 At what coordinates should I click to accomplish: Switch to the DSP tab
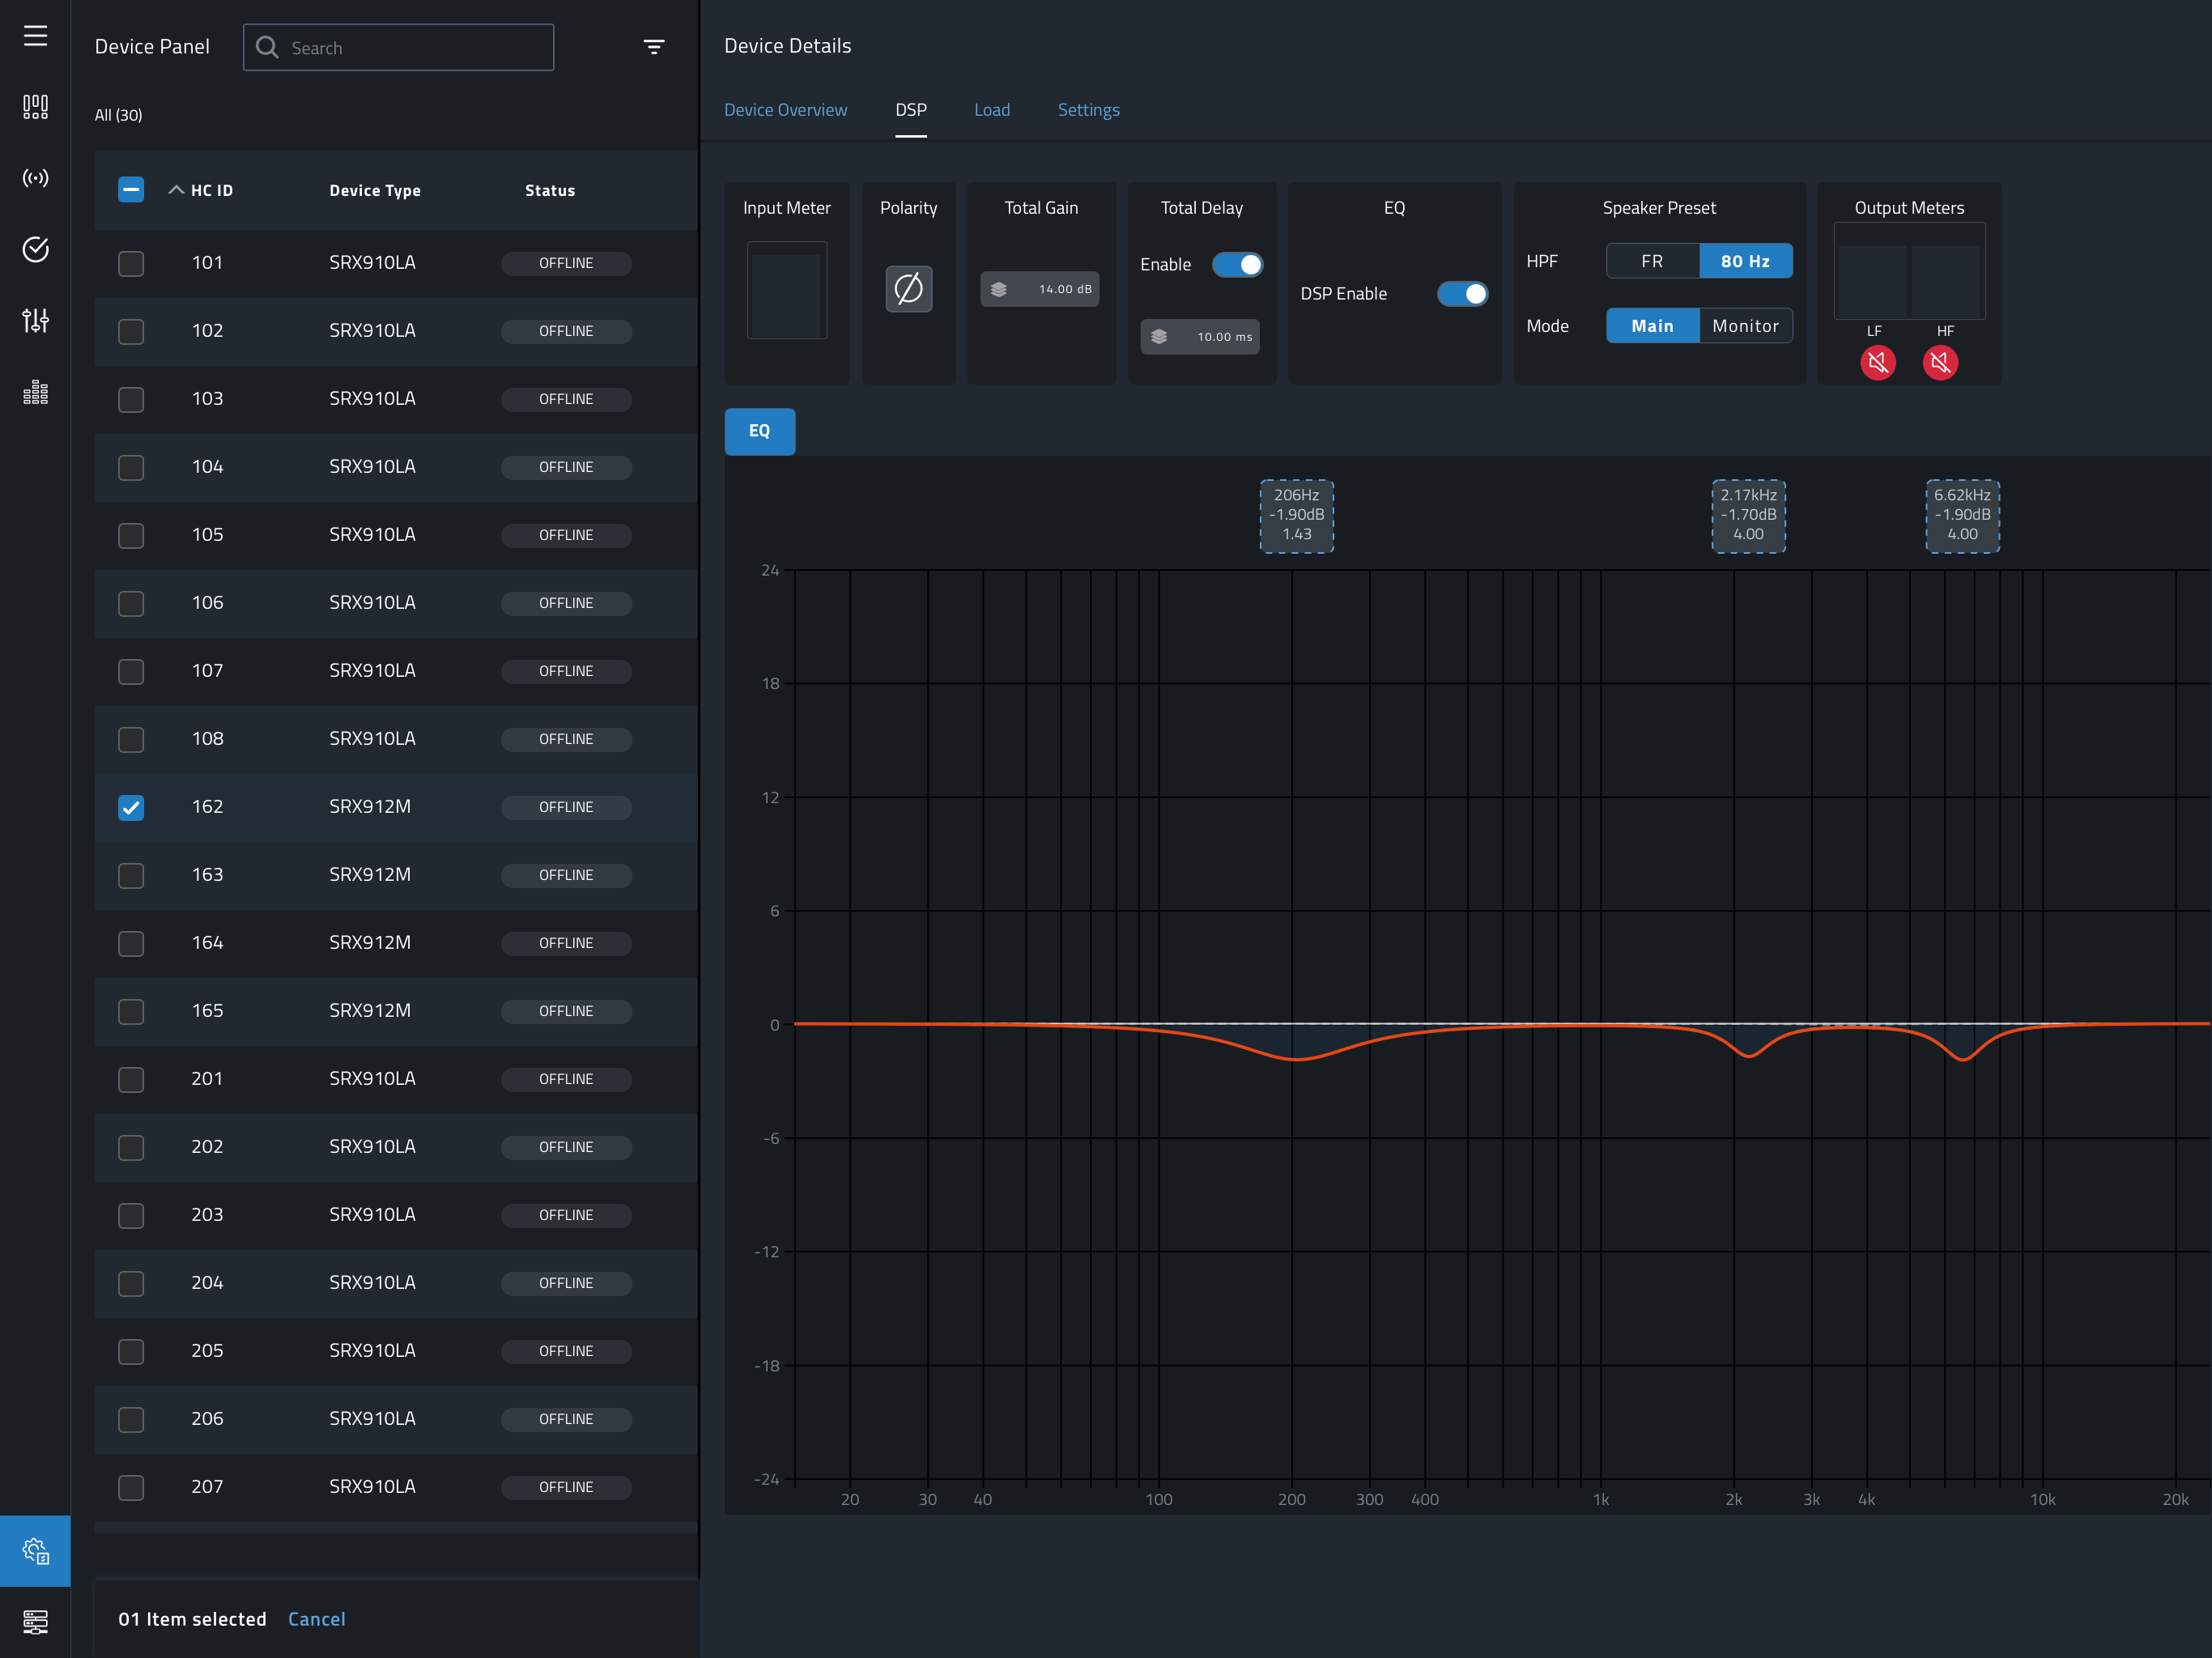coord(910,110)
